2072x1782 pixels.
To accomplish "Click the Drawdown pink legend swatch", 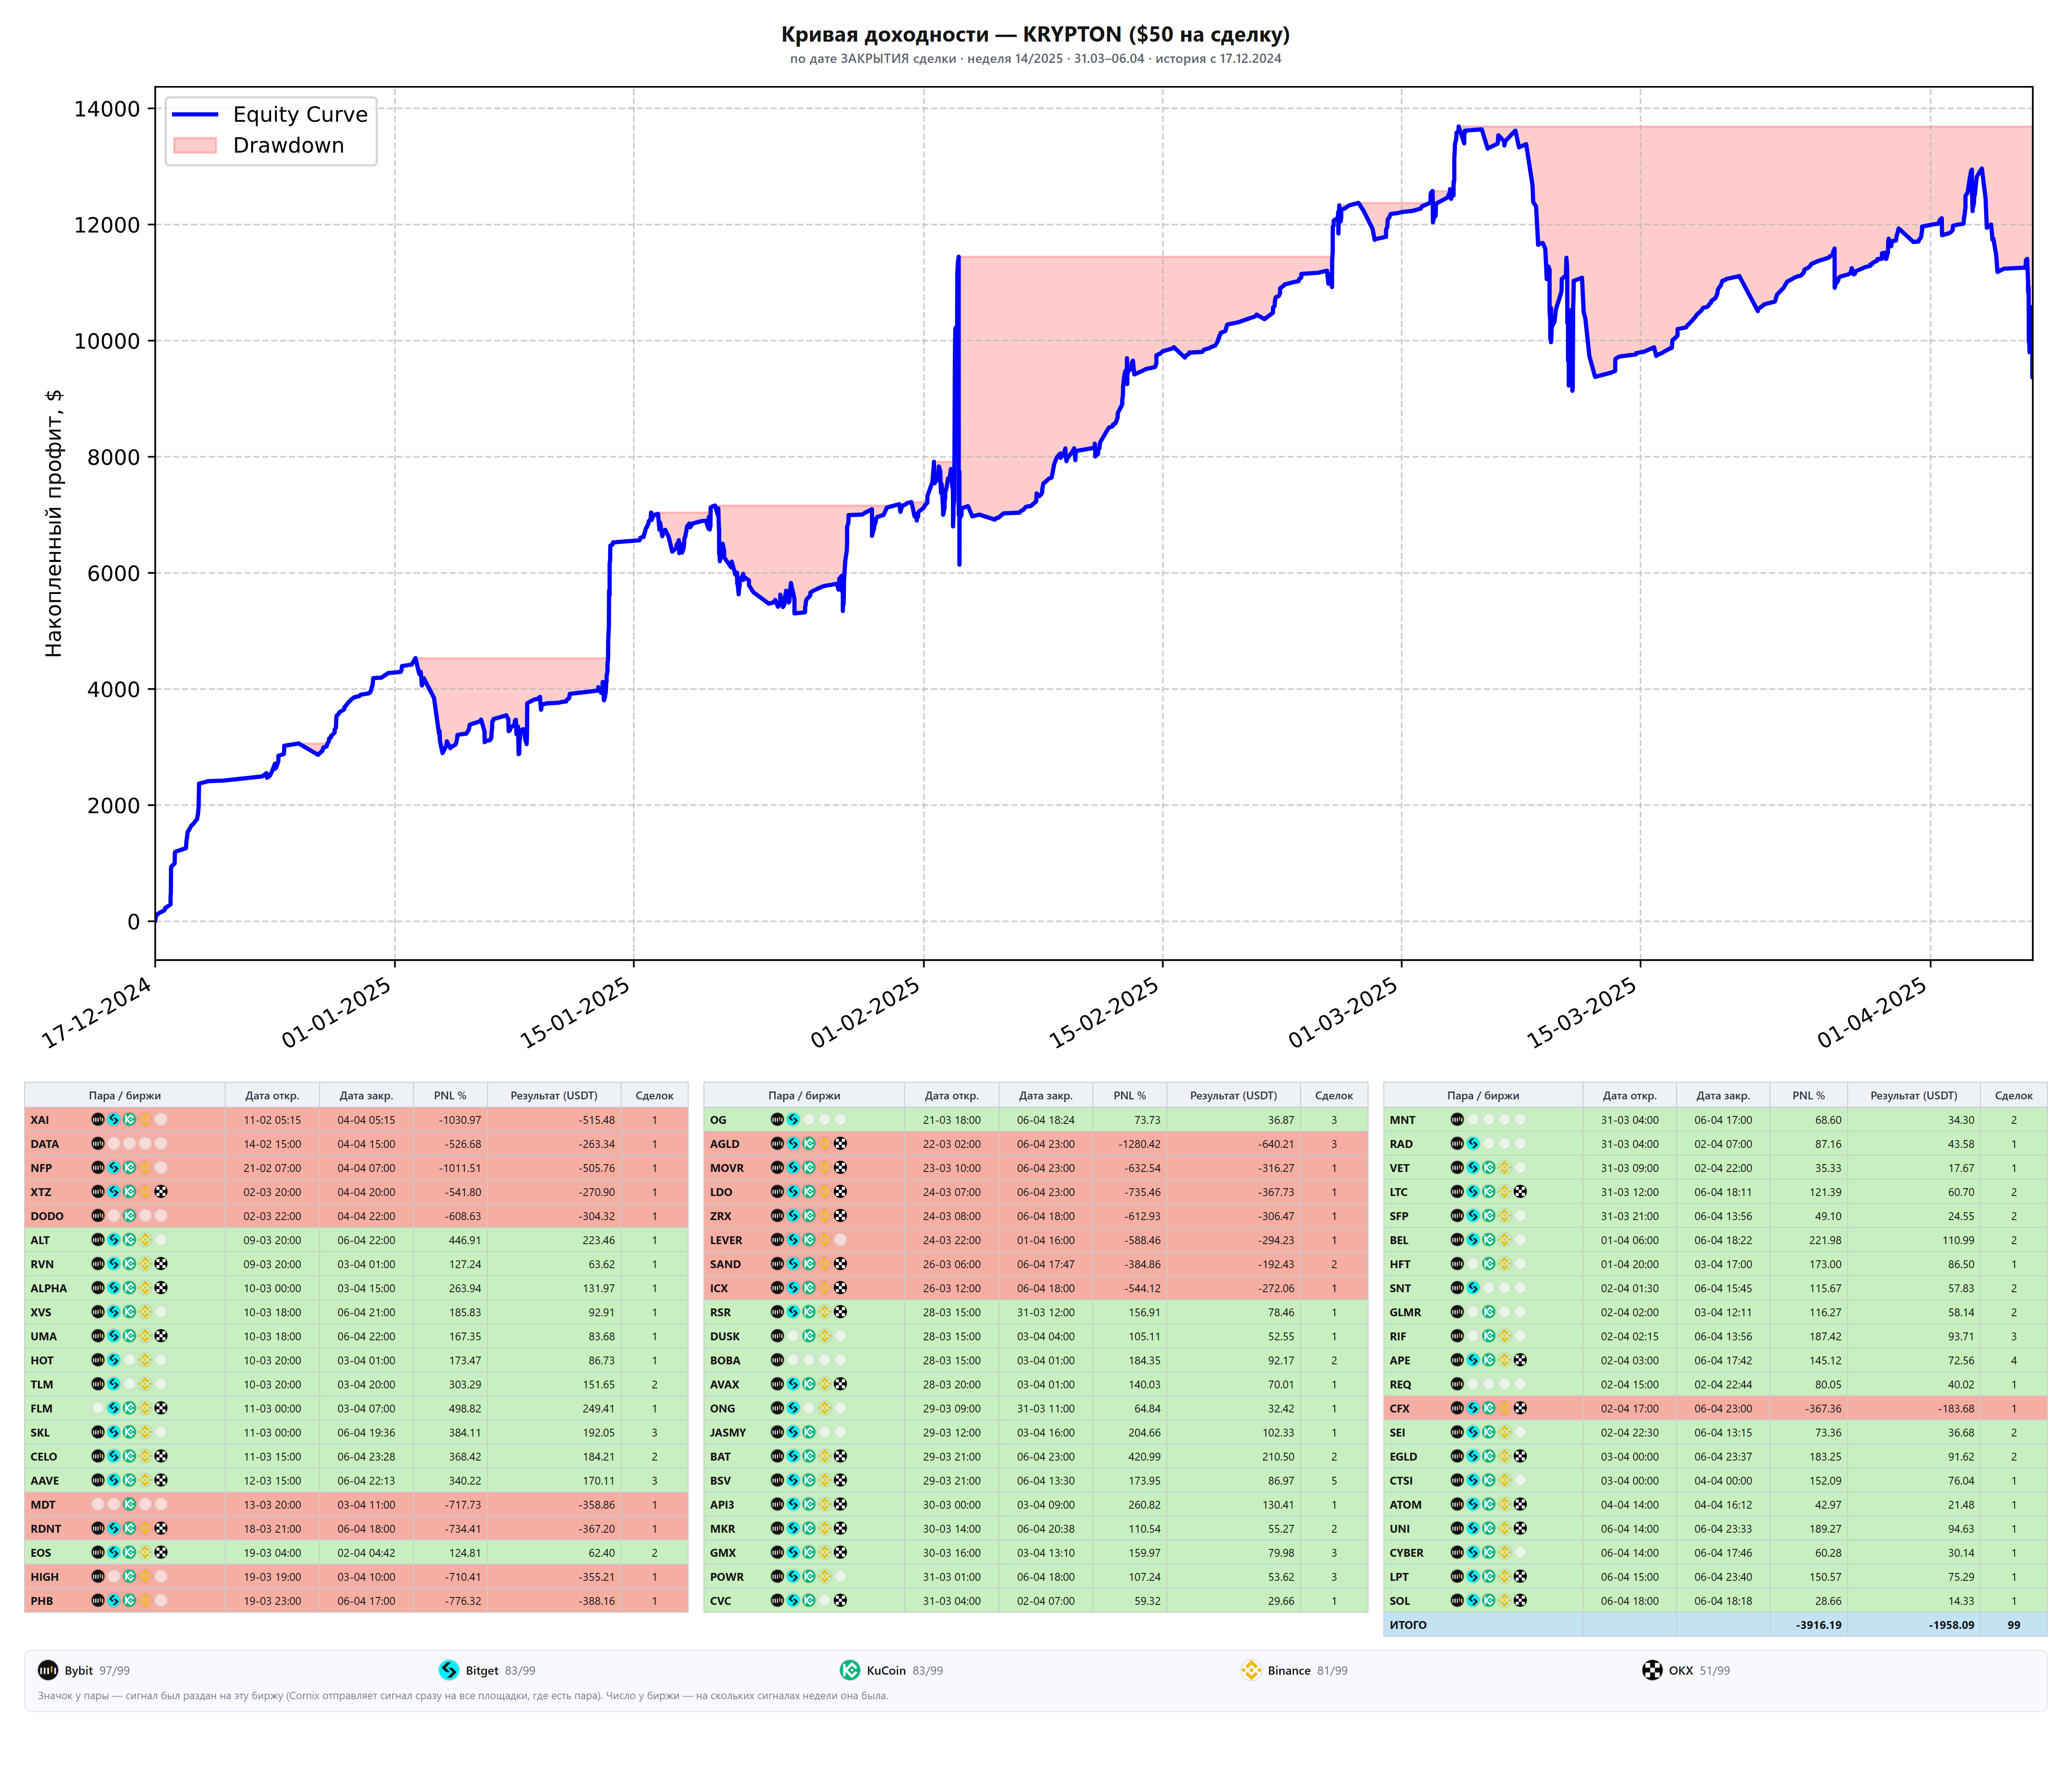I will tap(196, 145).
